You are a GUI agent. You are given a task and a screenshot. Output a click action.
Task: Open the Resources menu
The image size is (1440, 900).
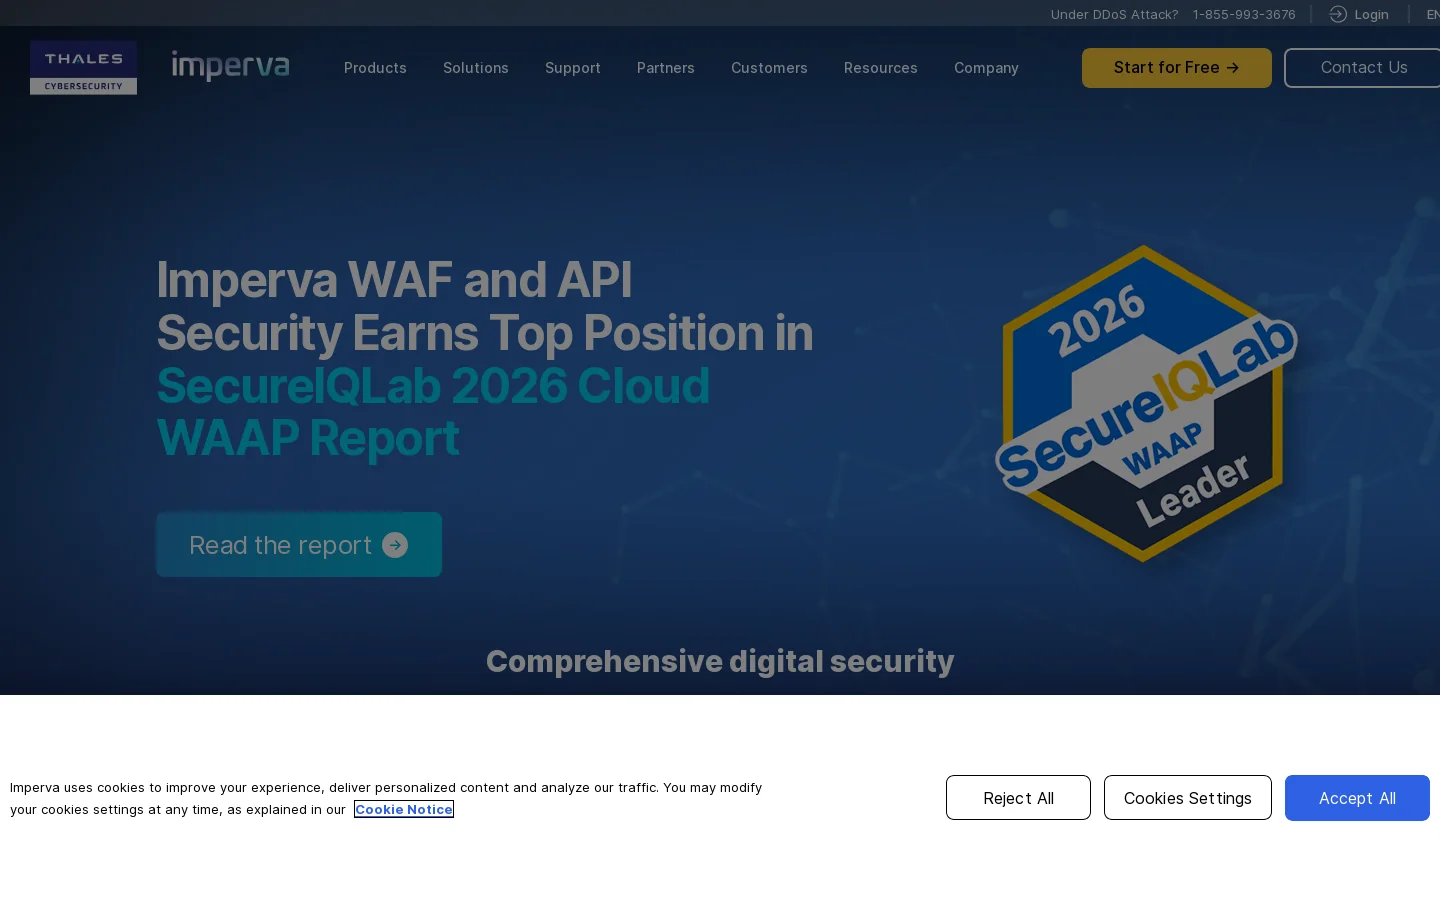[881, 68]
